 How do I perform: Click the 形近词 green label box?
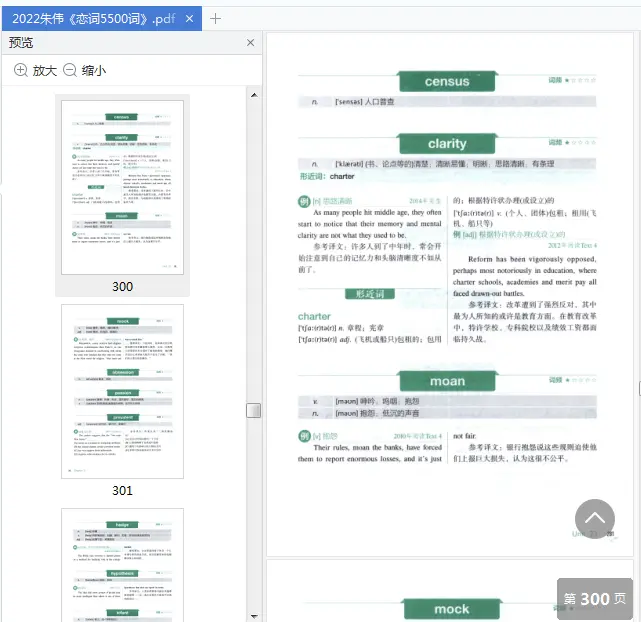[x=370, y=294]
